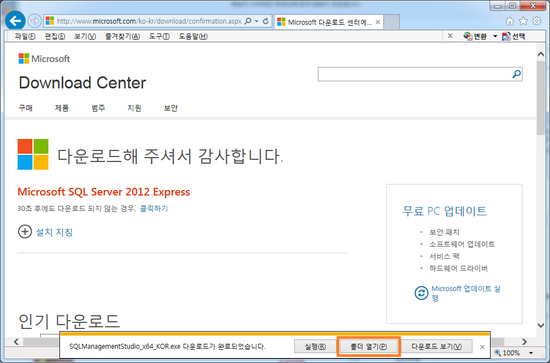Click the browser Back arrow button
Screen dimensions: 550x363
15,21
